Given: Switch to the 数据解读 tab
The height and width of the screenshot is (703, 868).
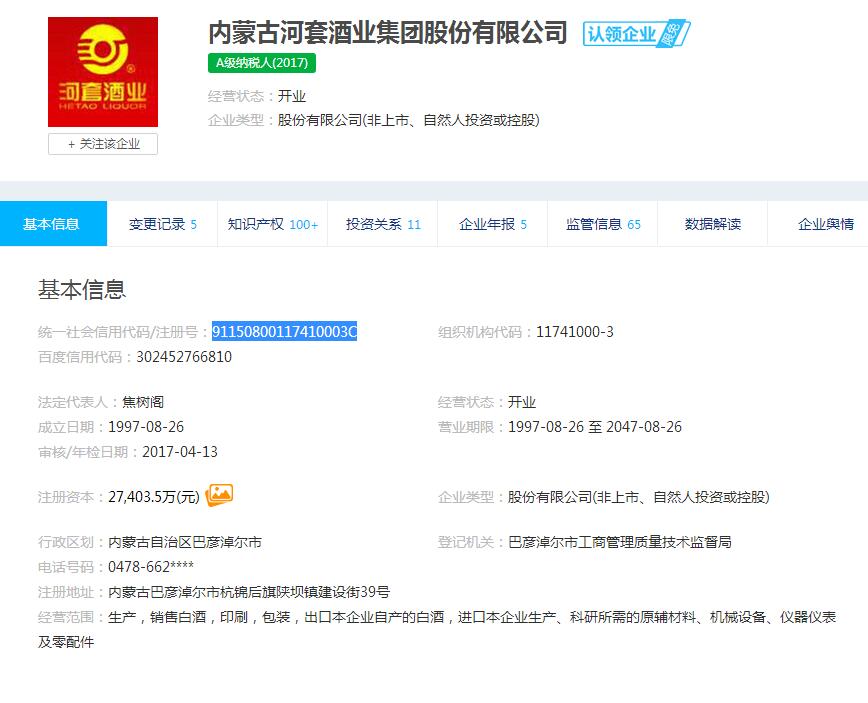Looking at the screenshot, I should point(712,224).
